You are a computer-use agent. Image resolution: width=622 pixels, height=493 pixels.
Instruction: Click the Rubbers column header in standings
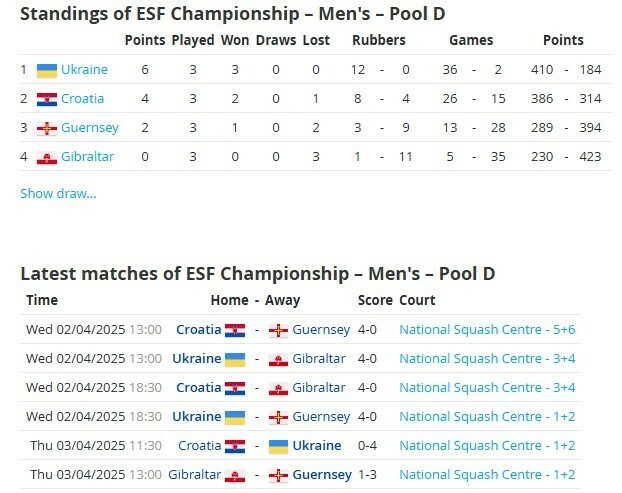click(x=379, y=41)
